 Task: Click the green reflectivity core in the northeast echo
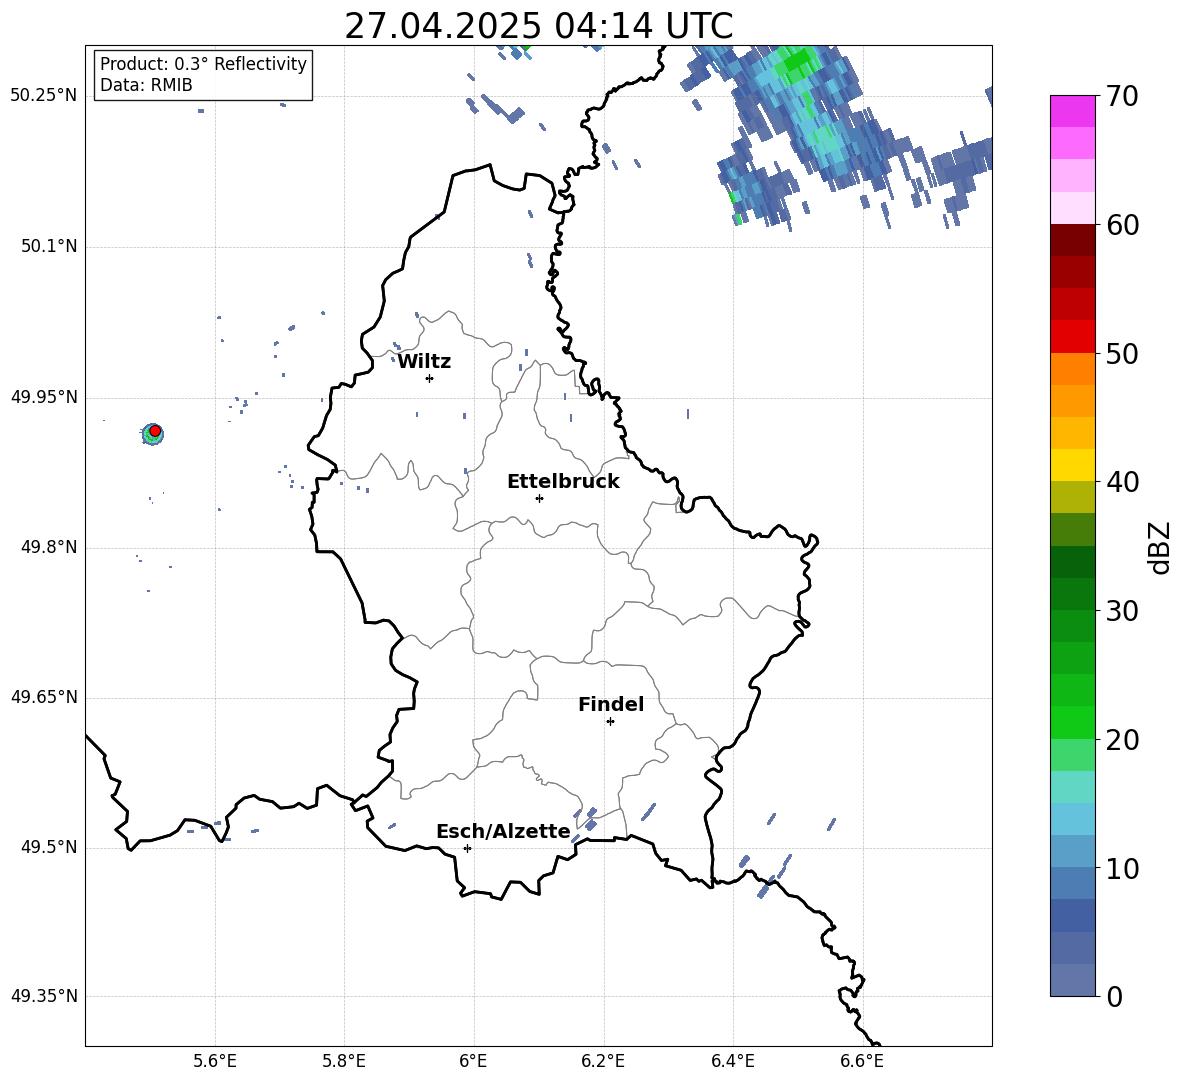(797, 62)
